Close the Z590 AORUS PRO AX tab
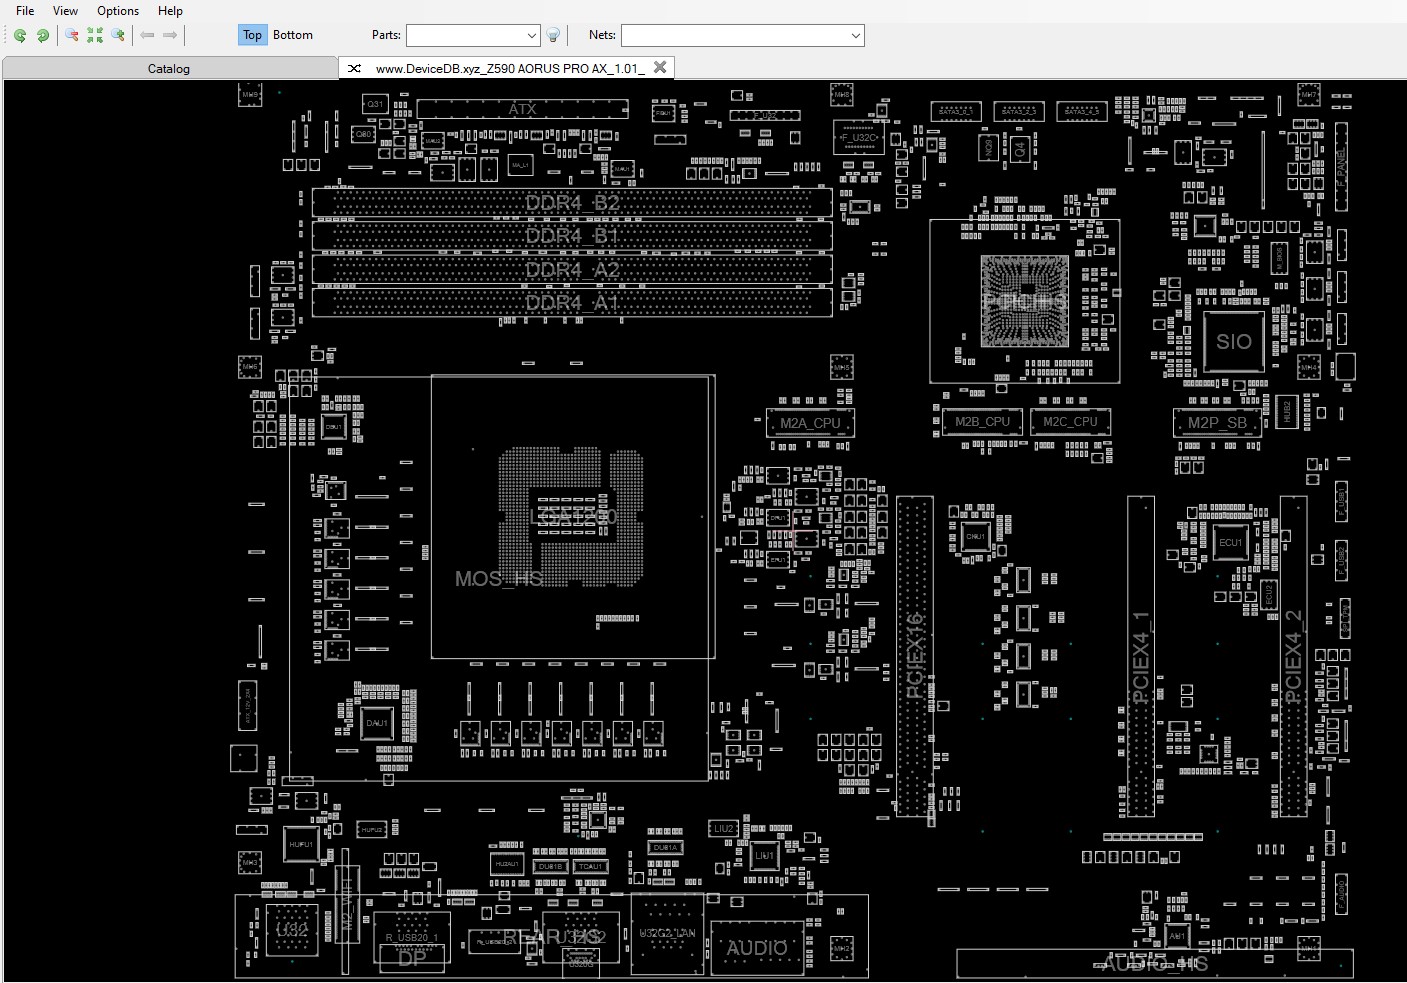 click(x=660, y=67)
